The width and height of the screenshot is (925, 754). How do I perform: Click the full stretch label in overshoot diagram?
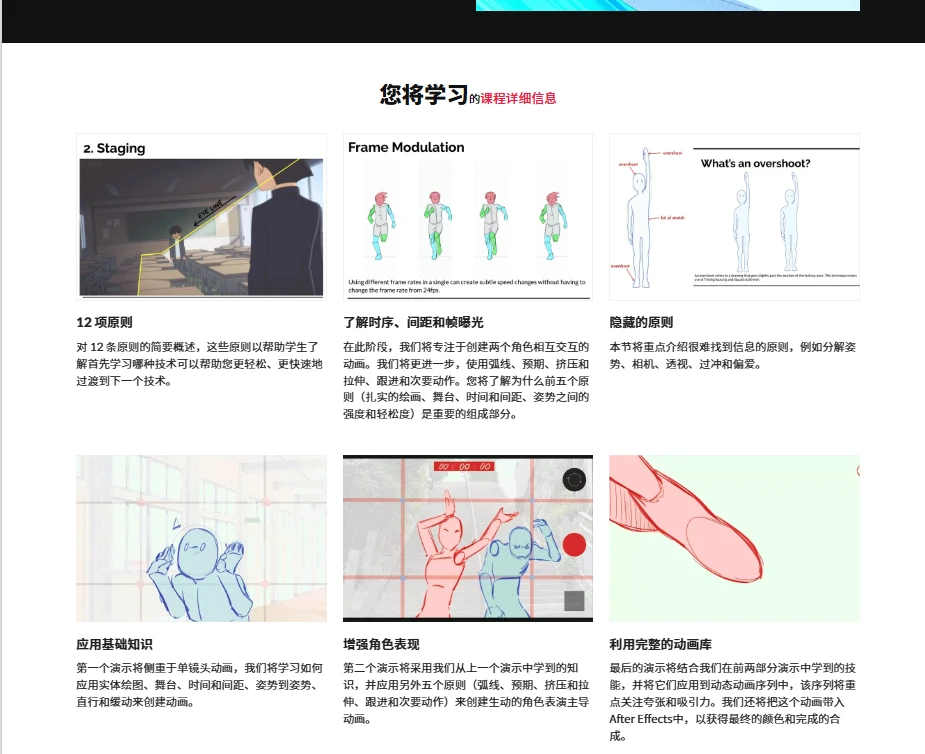click(x=673, y=217)
